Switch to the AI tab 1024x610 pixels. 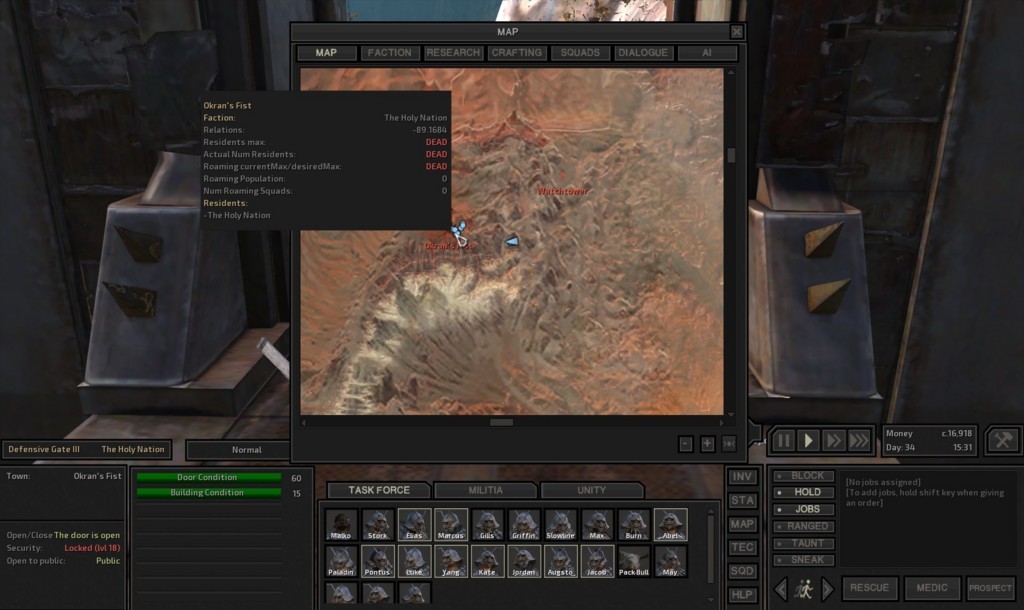point(707,53)
